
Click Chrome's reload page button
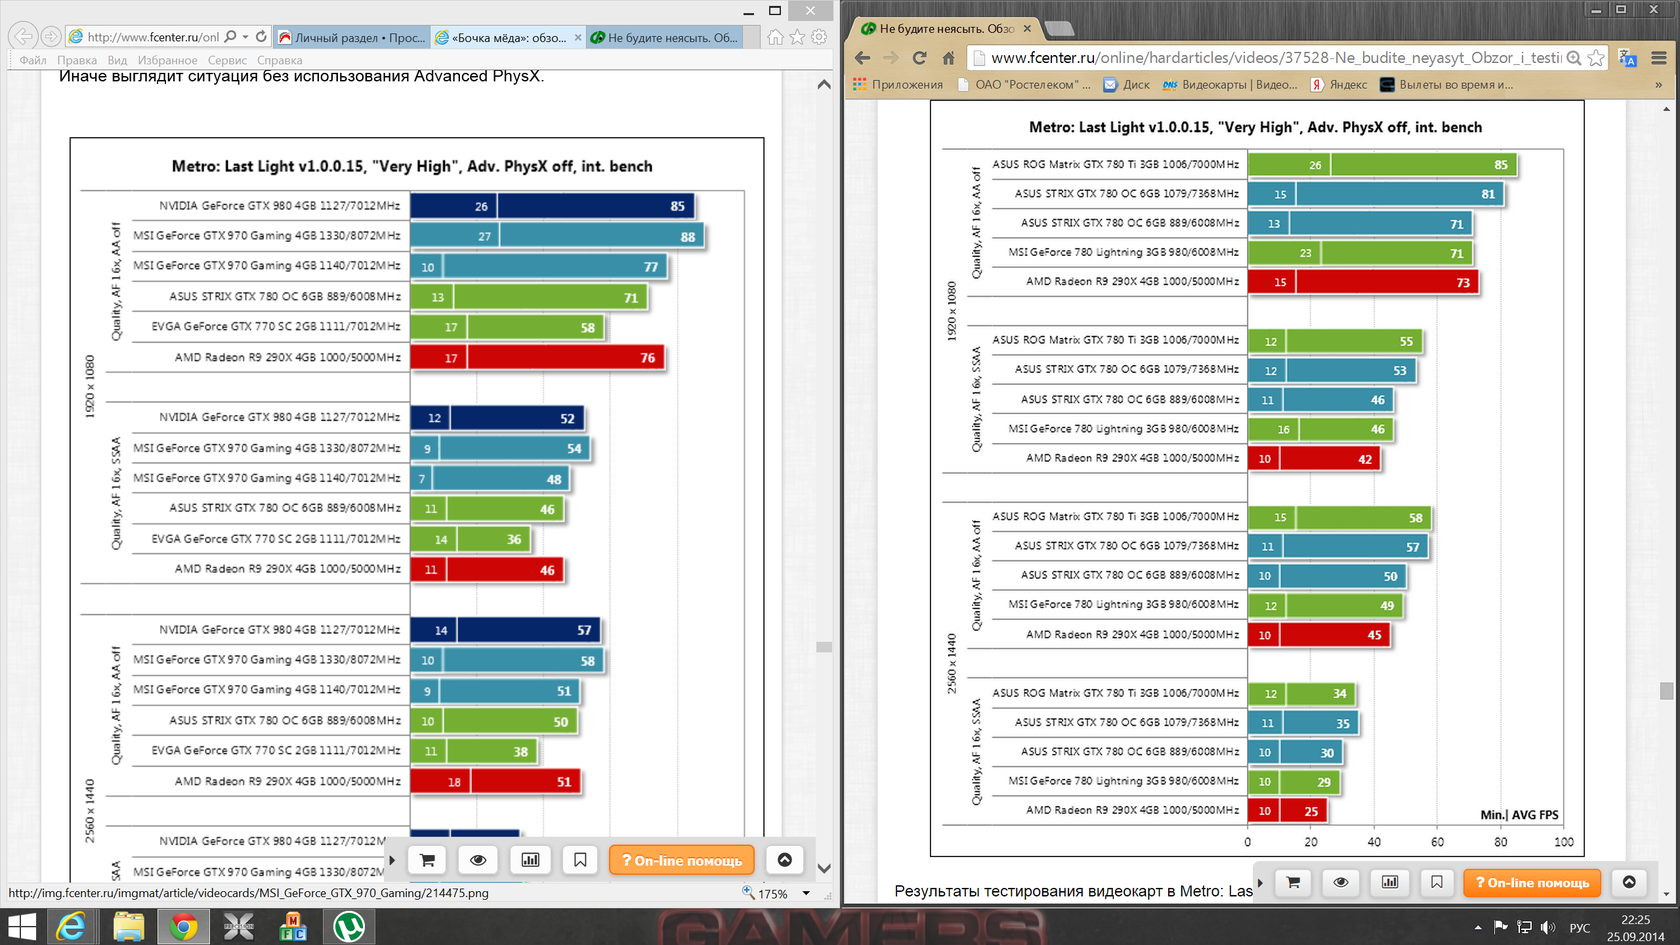919,58
